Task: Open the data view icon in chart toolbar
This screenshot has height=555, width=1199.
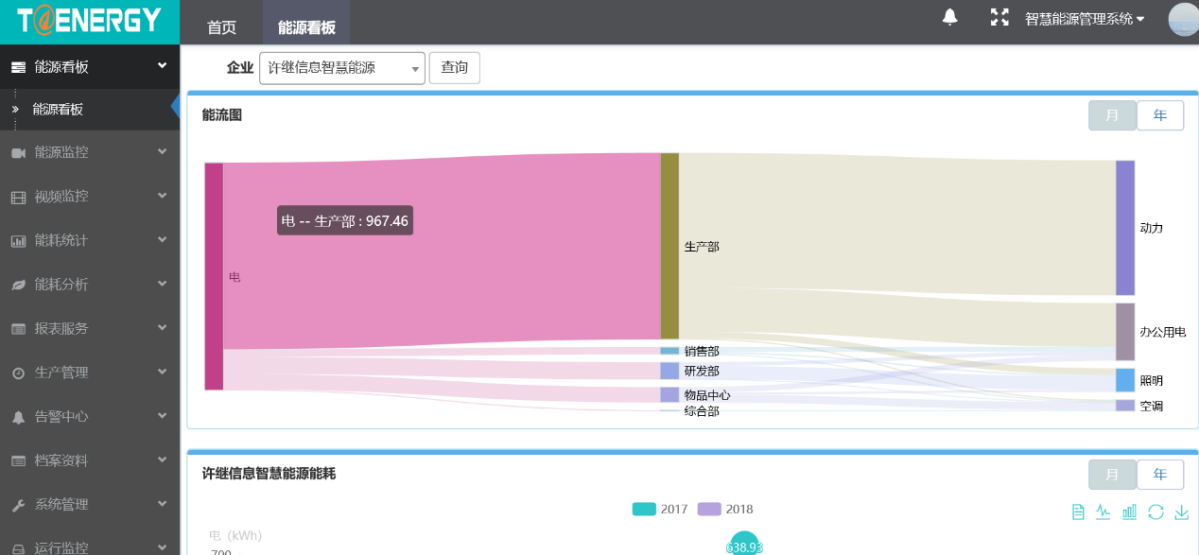Action: point(1078,512)
